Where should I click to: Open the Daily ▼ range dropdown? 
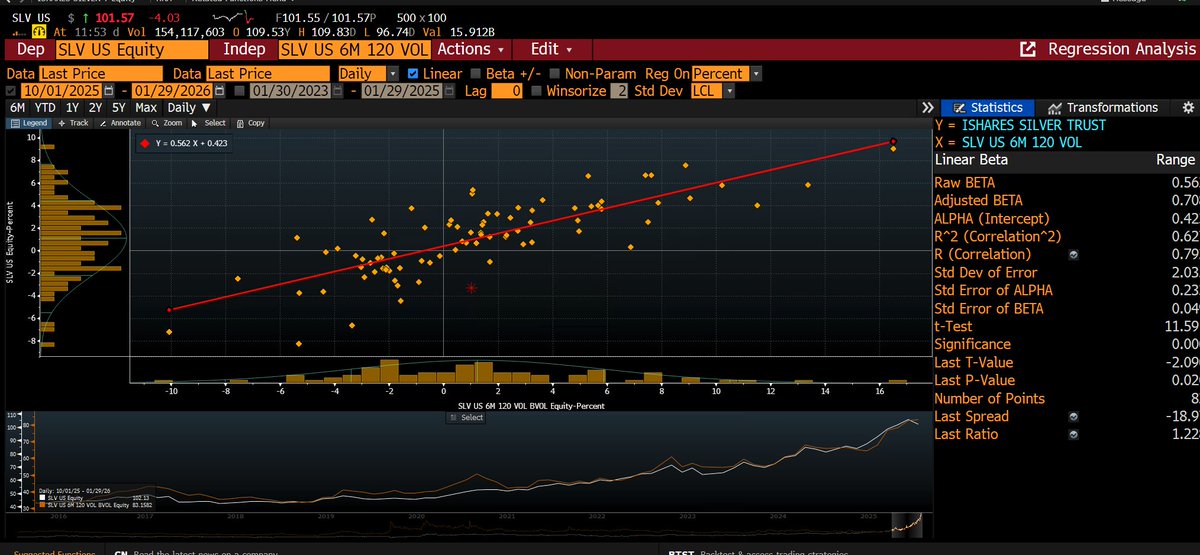coord(189,107)
